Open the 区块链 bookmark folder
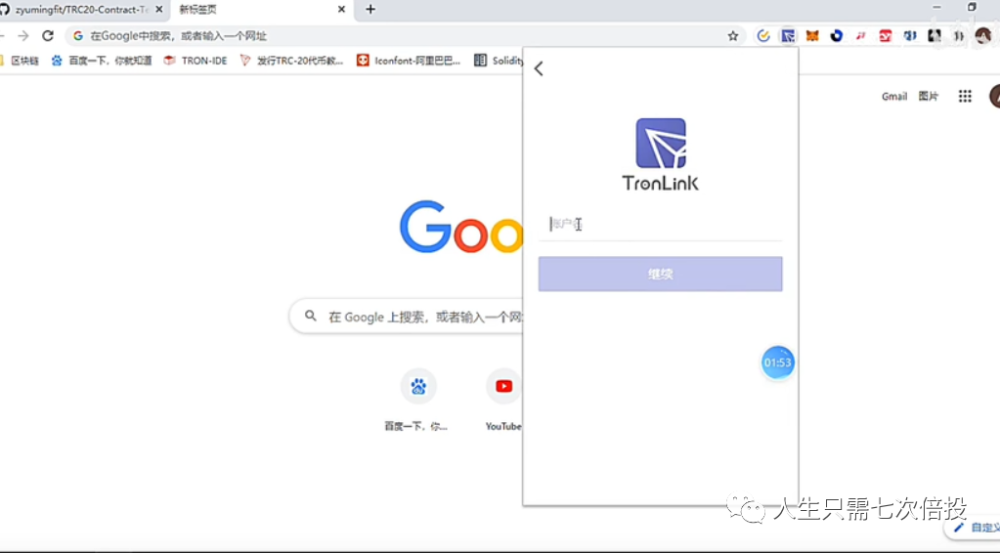The image size is (1000, 553). (19, 61)
